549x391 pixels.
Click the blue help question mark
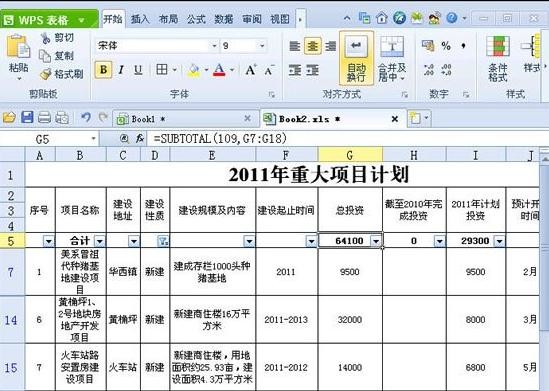tap(452, 18)
